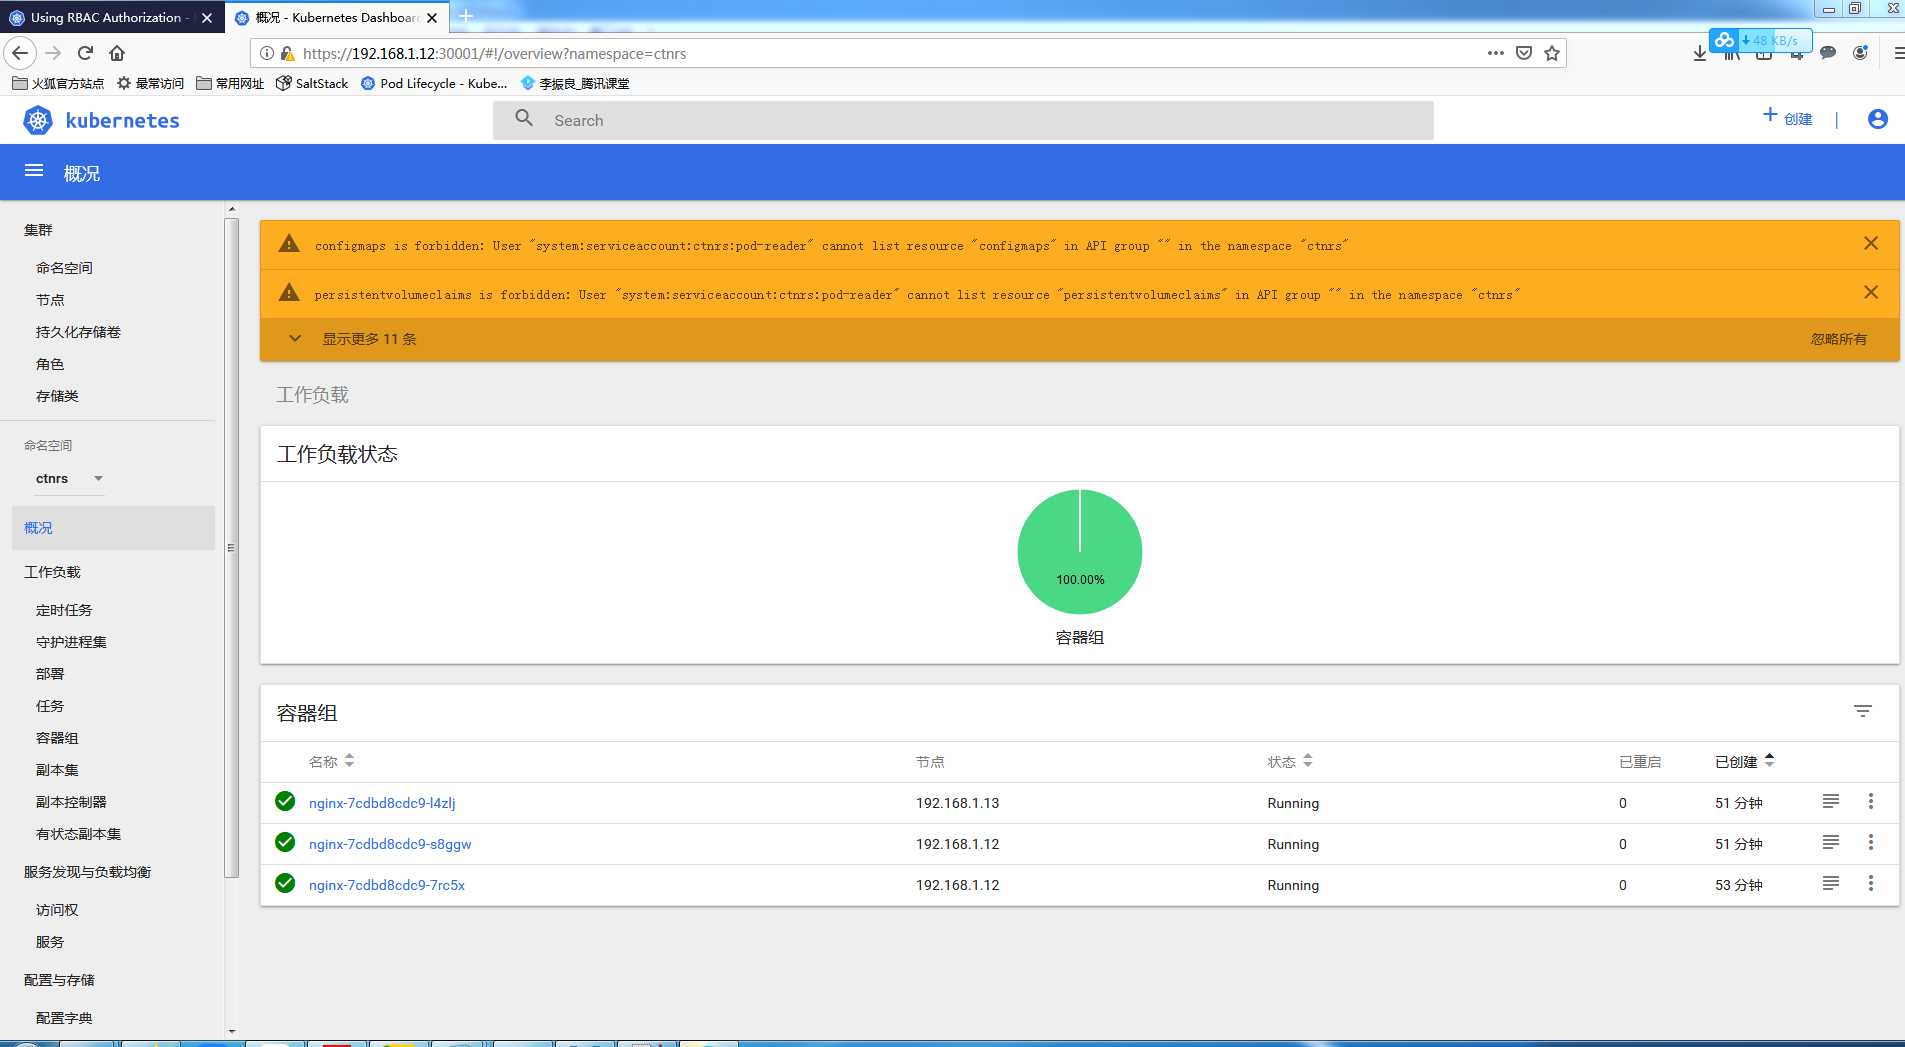Image resolution: width=1905 pixels, height=1047 pixels.
Task: Open Pod Lifecycle bookmark
Action: coord(434,83)
